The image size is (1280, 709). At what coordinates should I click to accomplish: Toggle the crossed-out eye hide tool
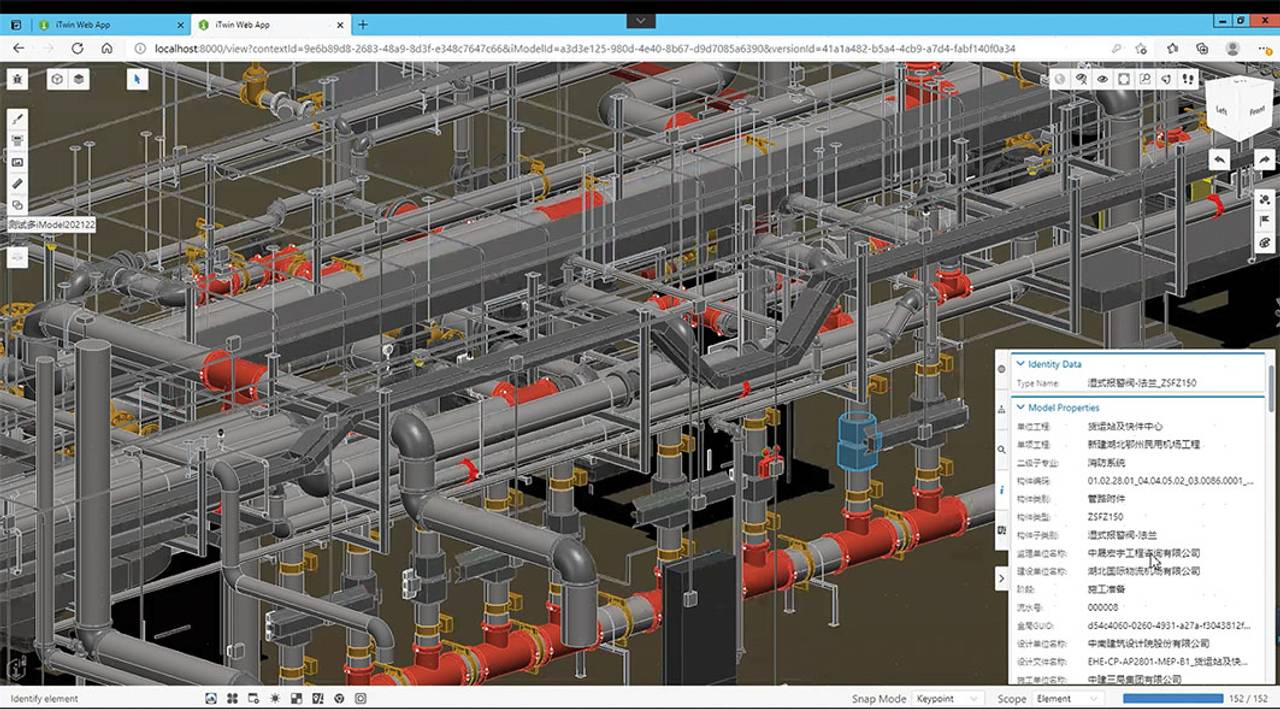pos(1081,79)
